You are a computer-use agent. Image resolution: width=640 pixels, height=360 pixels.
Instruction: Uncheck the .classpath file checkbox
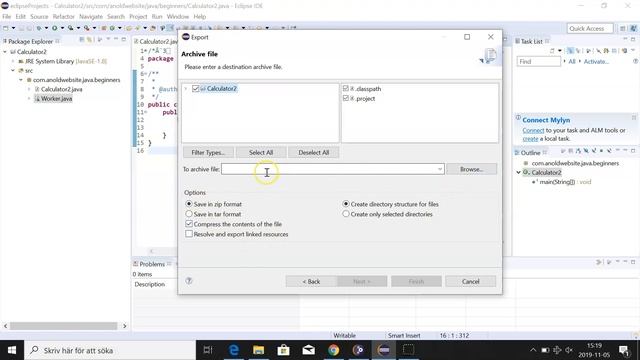pos(346,88)
